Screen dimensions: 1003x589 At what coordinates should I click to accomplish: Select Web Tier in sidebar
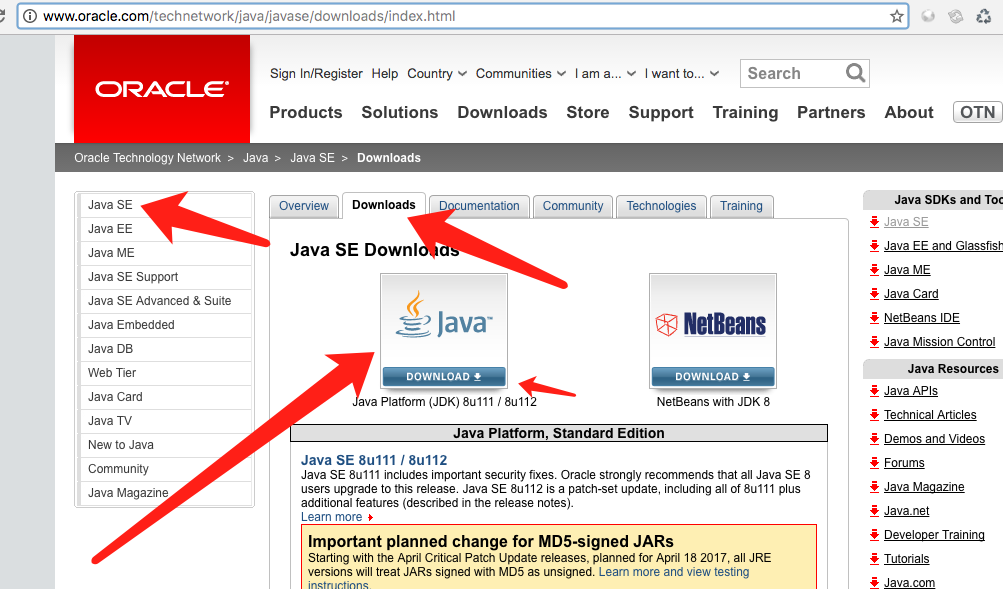[x=166, y=373]
